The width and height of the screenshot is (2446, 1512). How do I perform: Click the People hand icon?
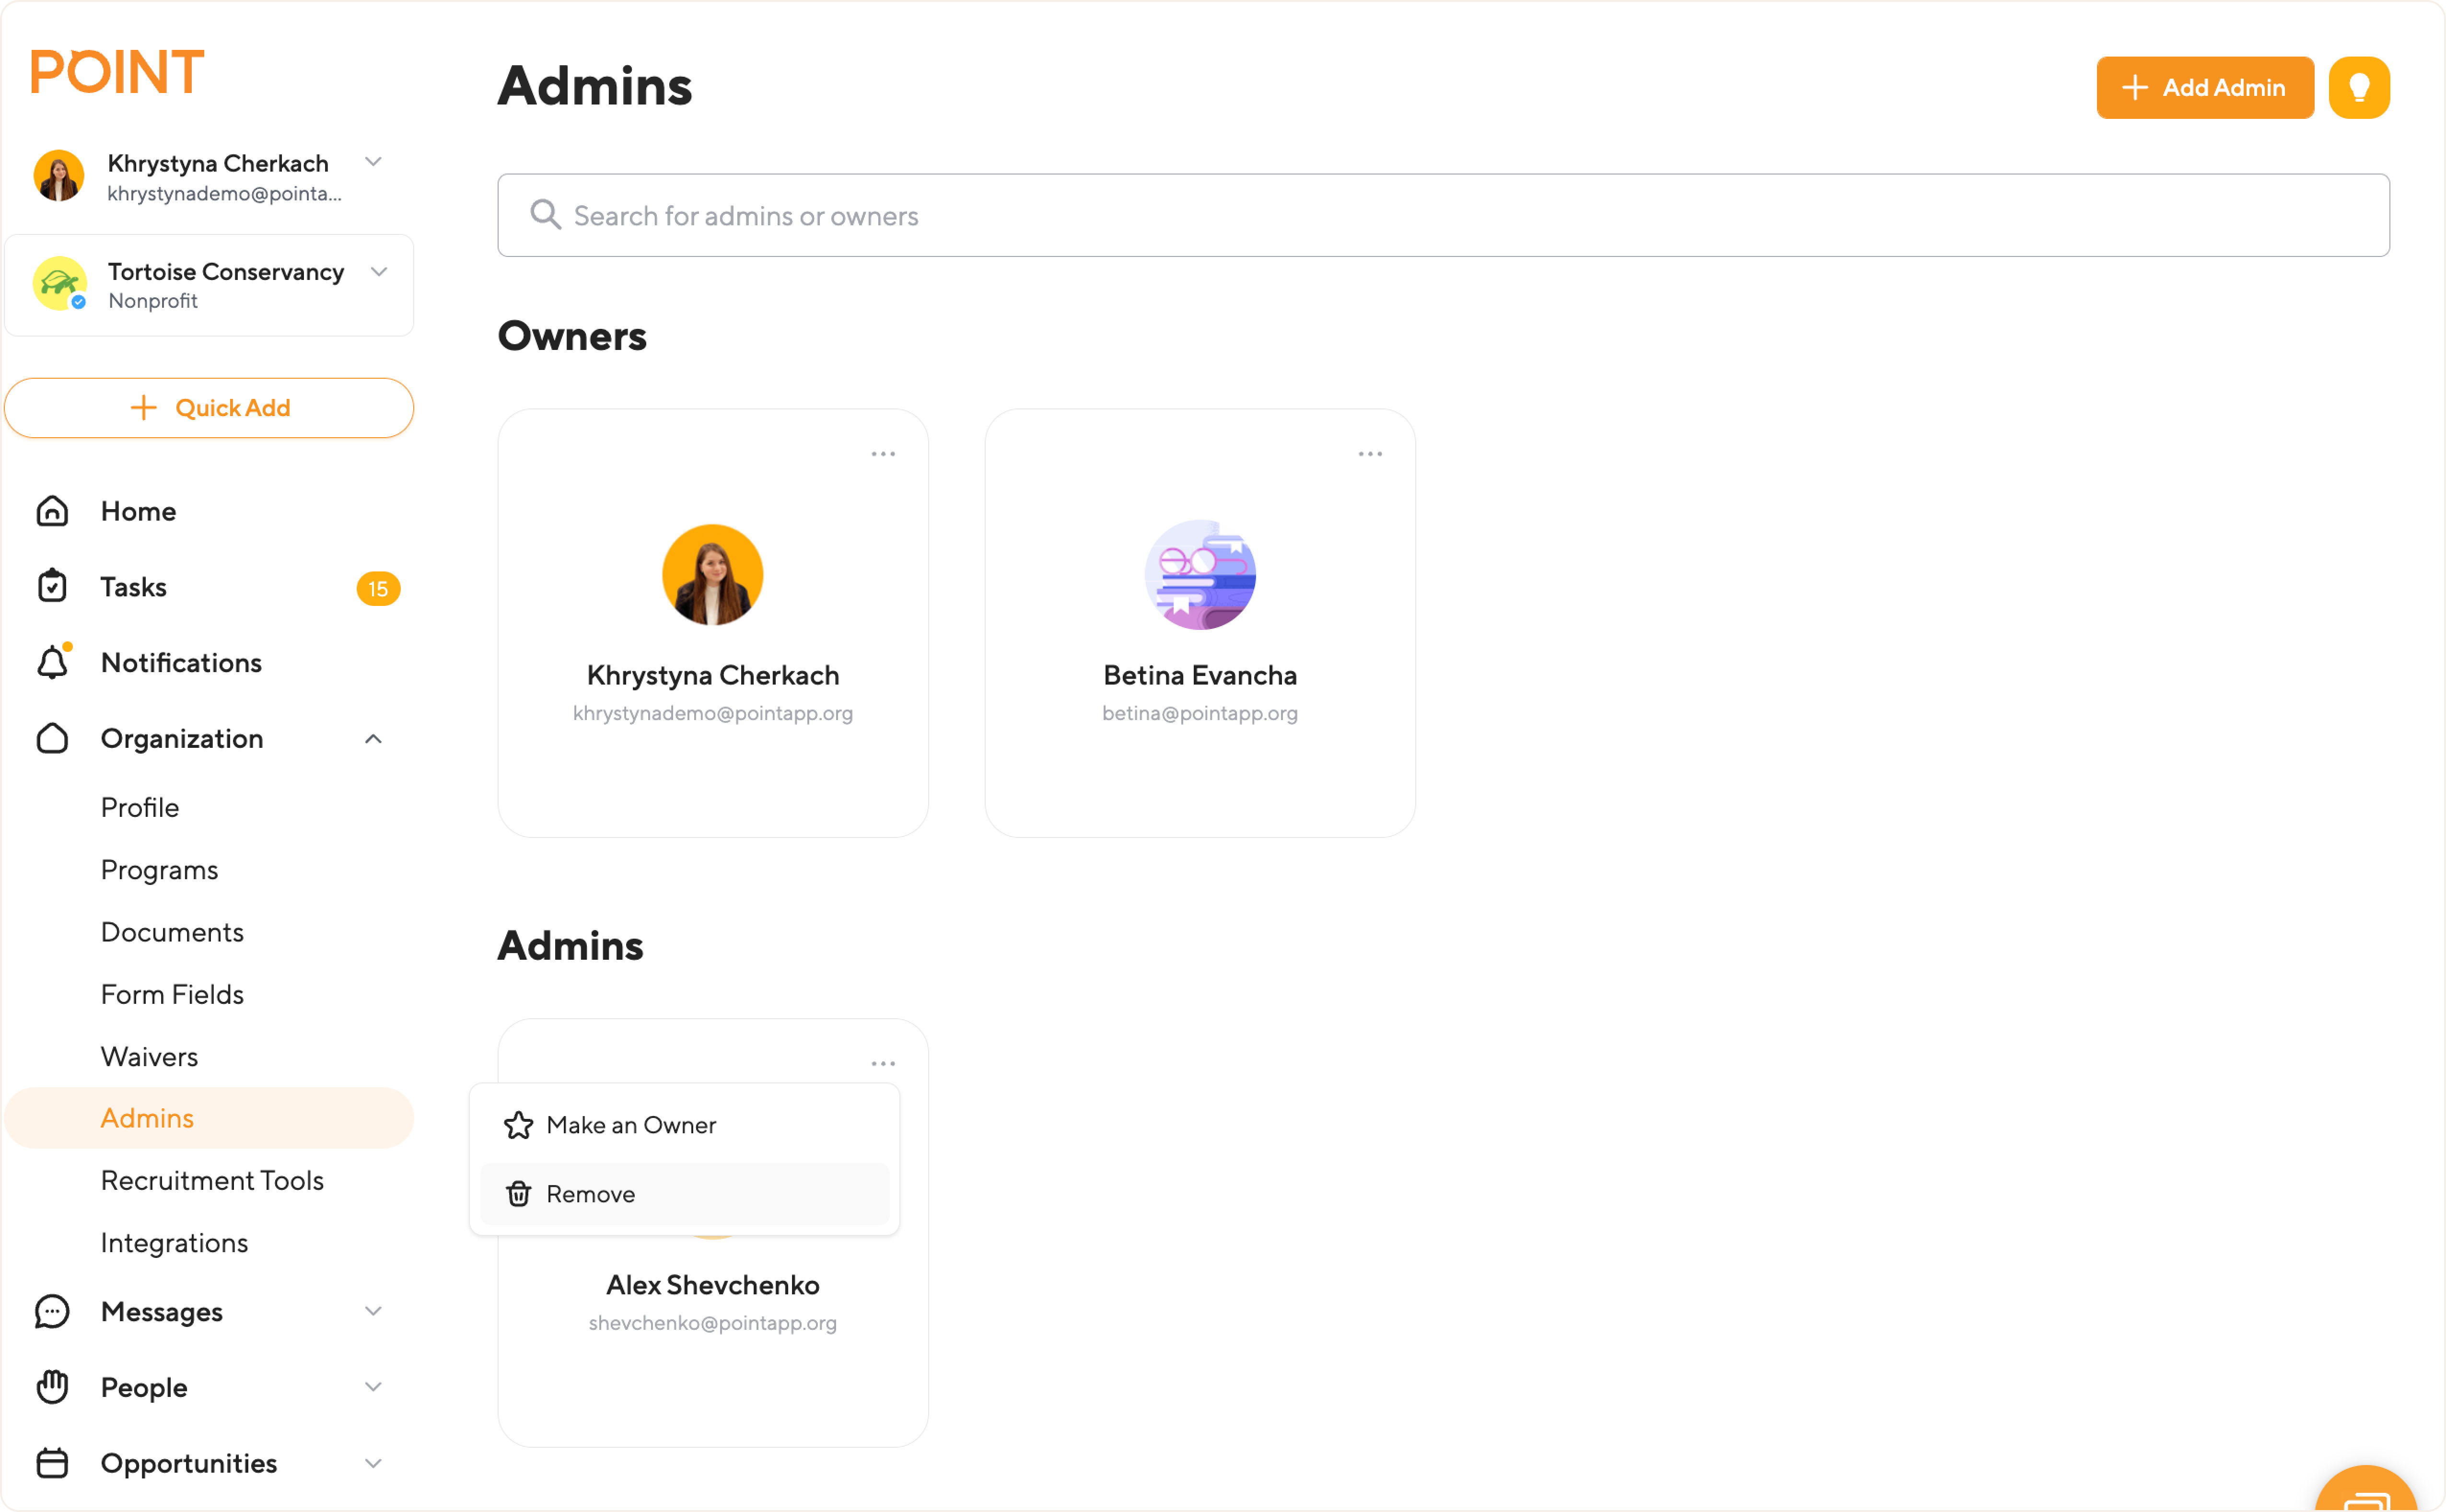click(52, 1387)
